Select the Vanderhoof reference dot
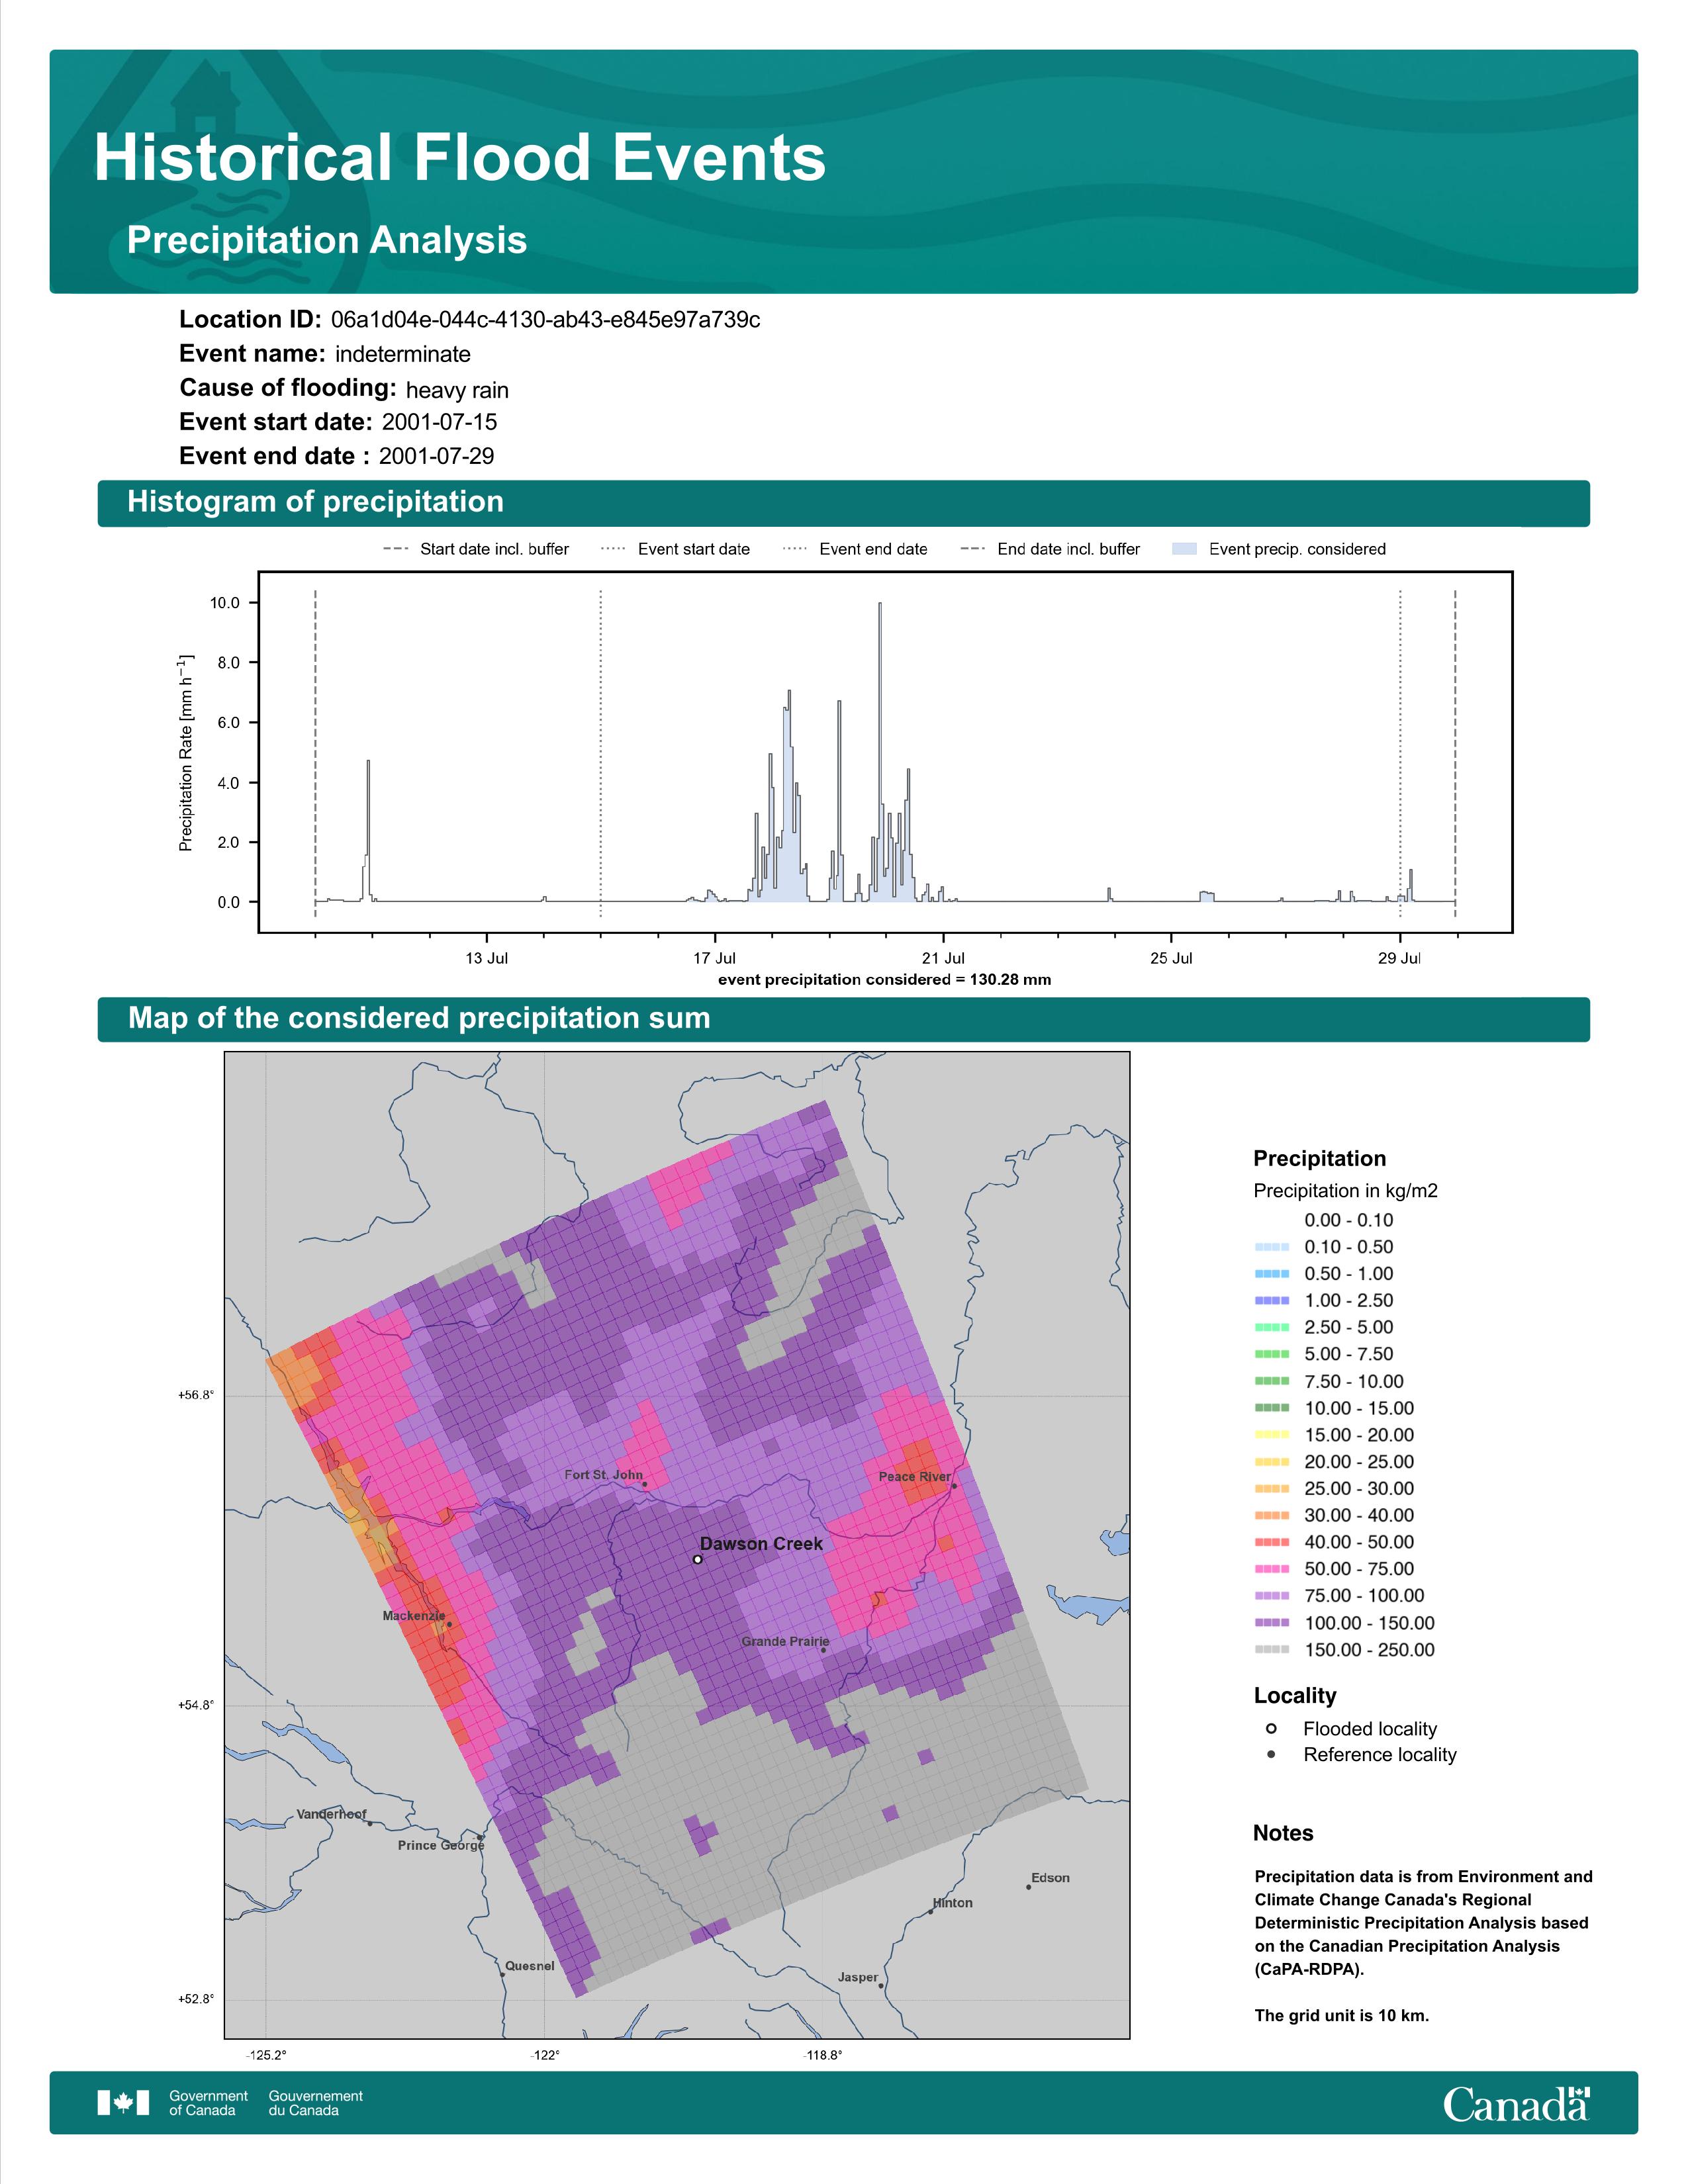1688x2184 pixels. pos(370,1823)
